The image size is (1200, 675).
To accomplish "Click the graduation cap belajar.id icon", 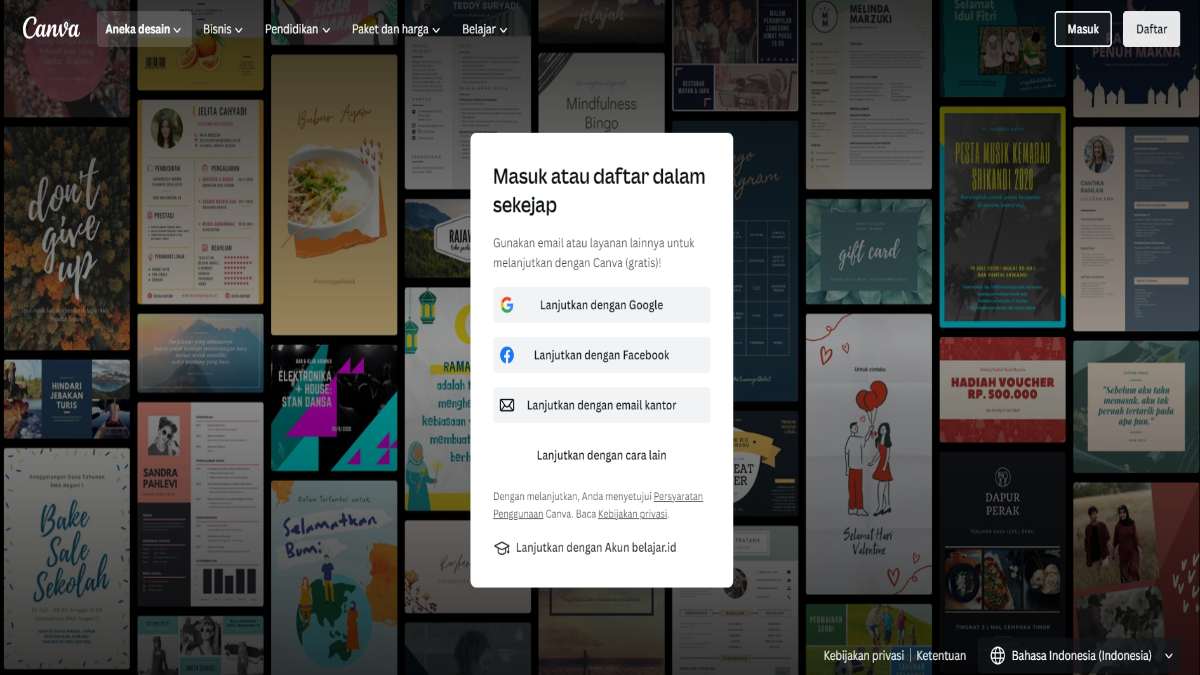I will click(501, 548).
